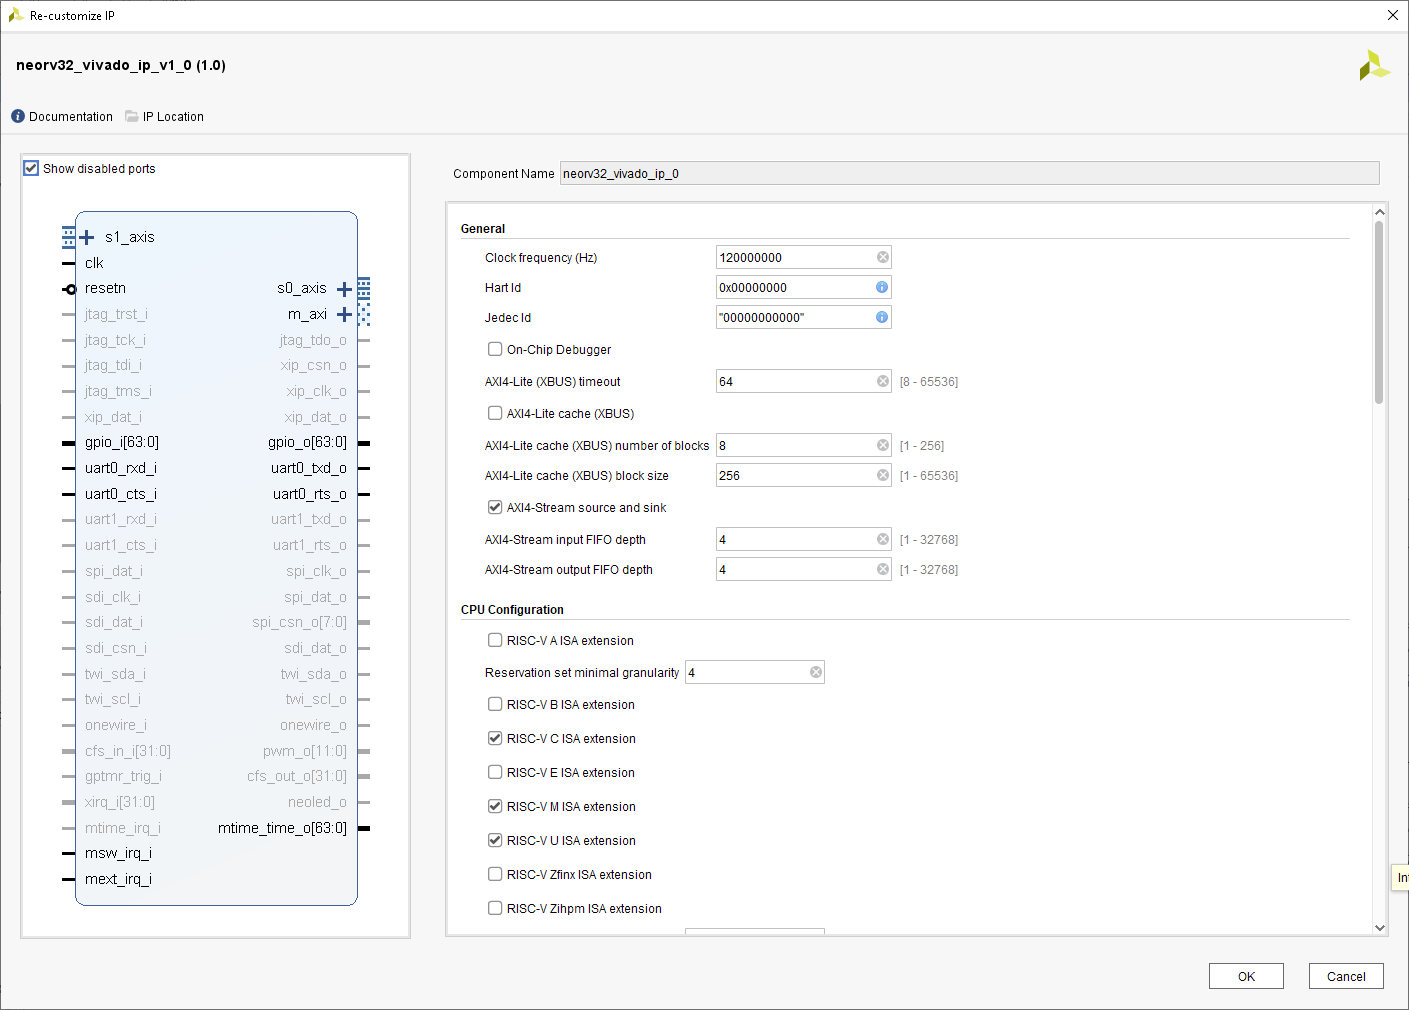This screenshot has width=1409, height=1010.
Task: Open the IP Location link
Action: click(173, 116)
